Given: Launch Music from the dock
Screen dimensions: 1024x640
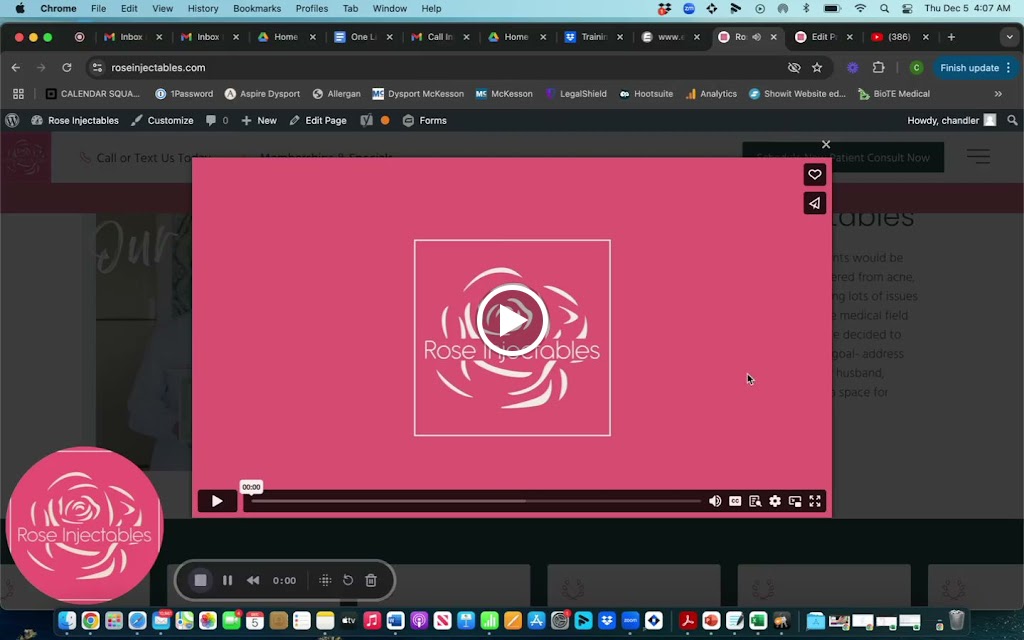Looking at the screenshot, I should coord(372,620).
